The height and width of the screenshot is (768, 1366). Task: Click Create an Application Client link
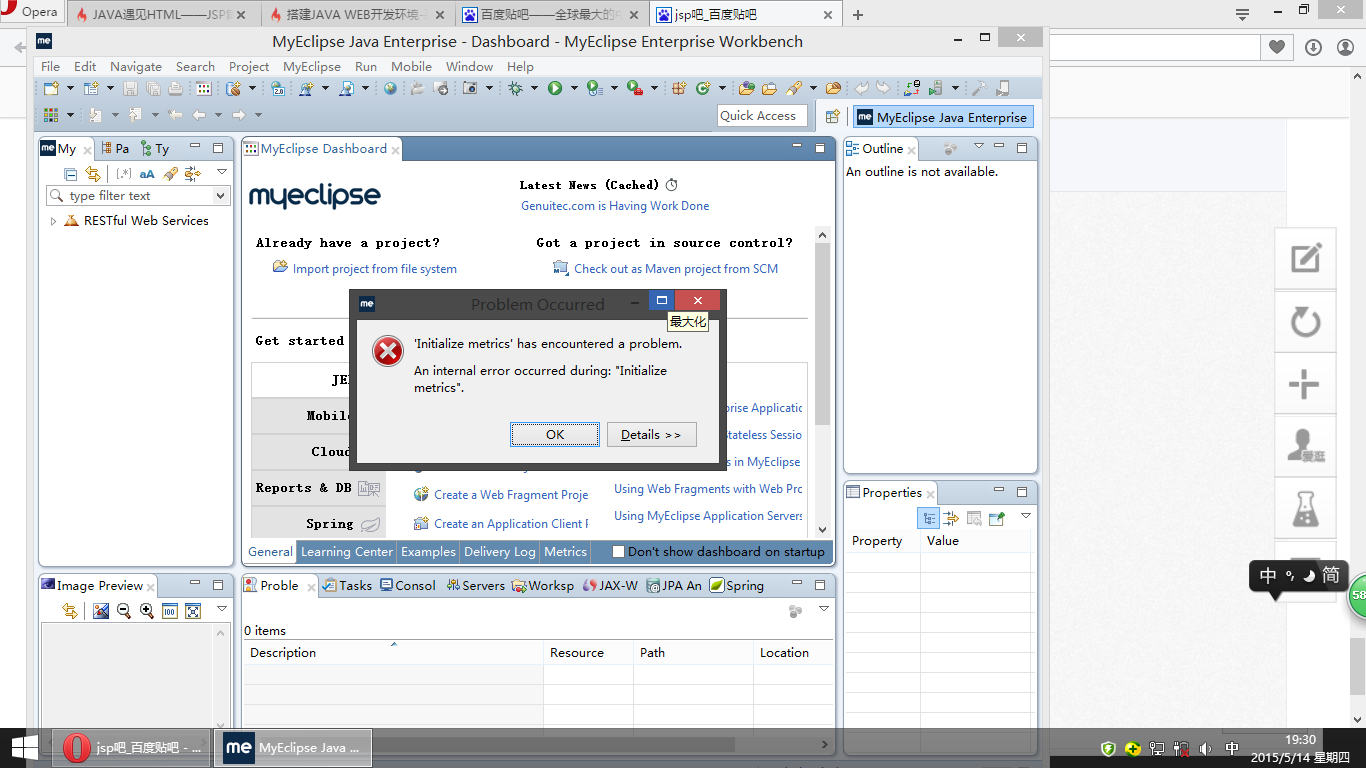pos(511,524)
